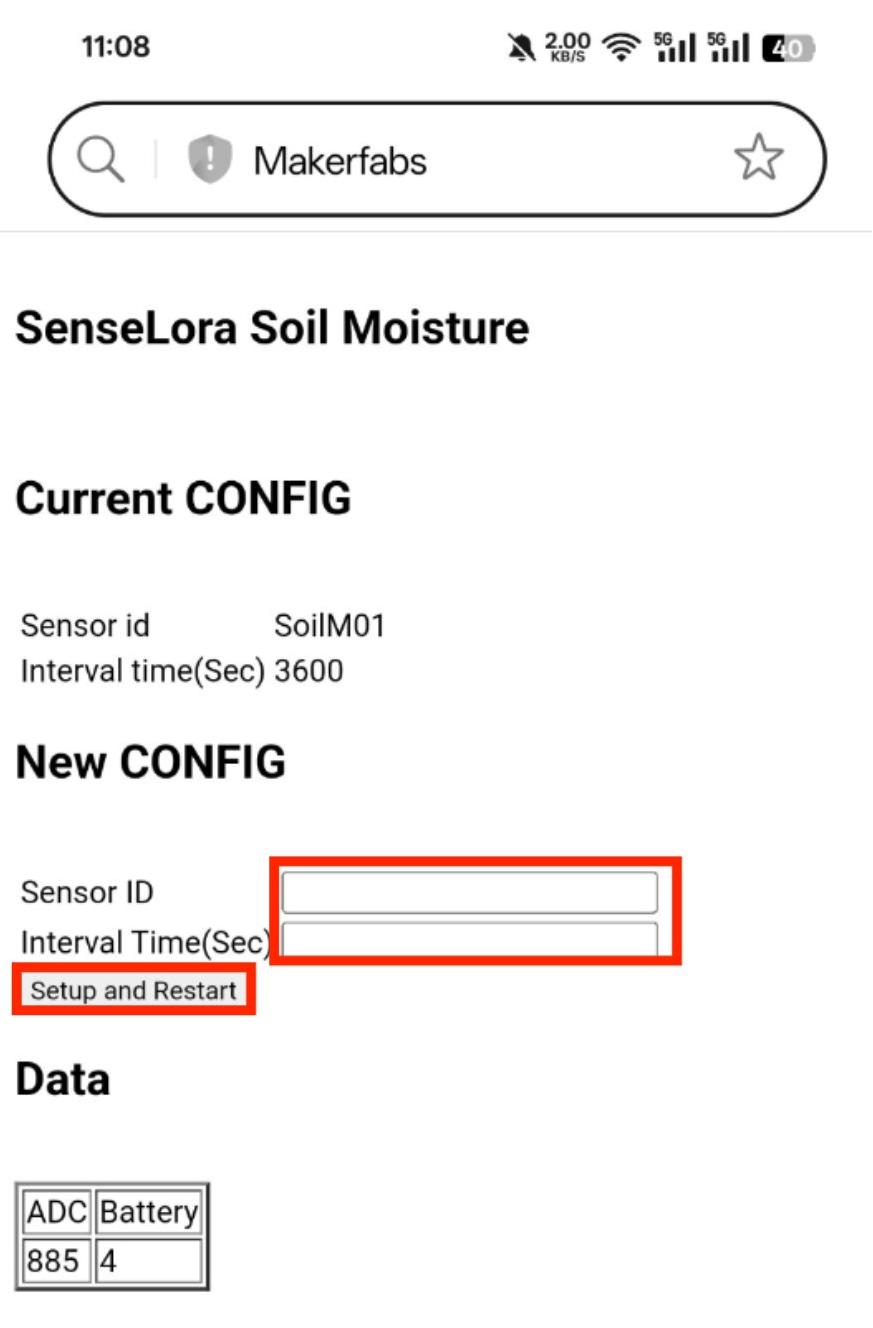Tap the first 5G signal icon
Image resolution: width=873 pixels, height=1328 pixels.
[674, 47]
